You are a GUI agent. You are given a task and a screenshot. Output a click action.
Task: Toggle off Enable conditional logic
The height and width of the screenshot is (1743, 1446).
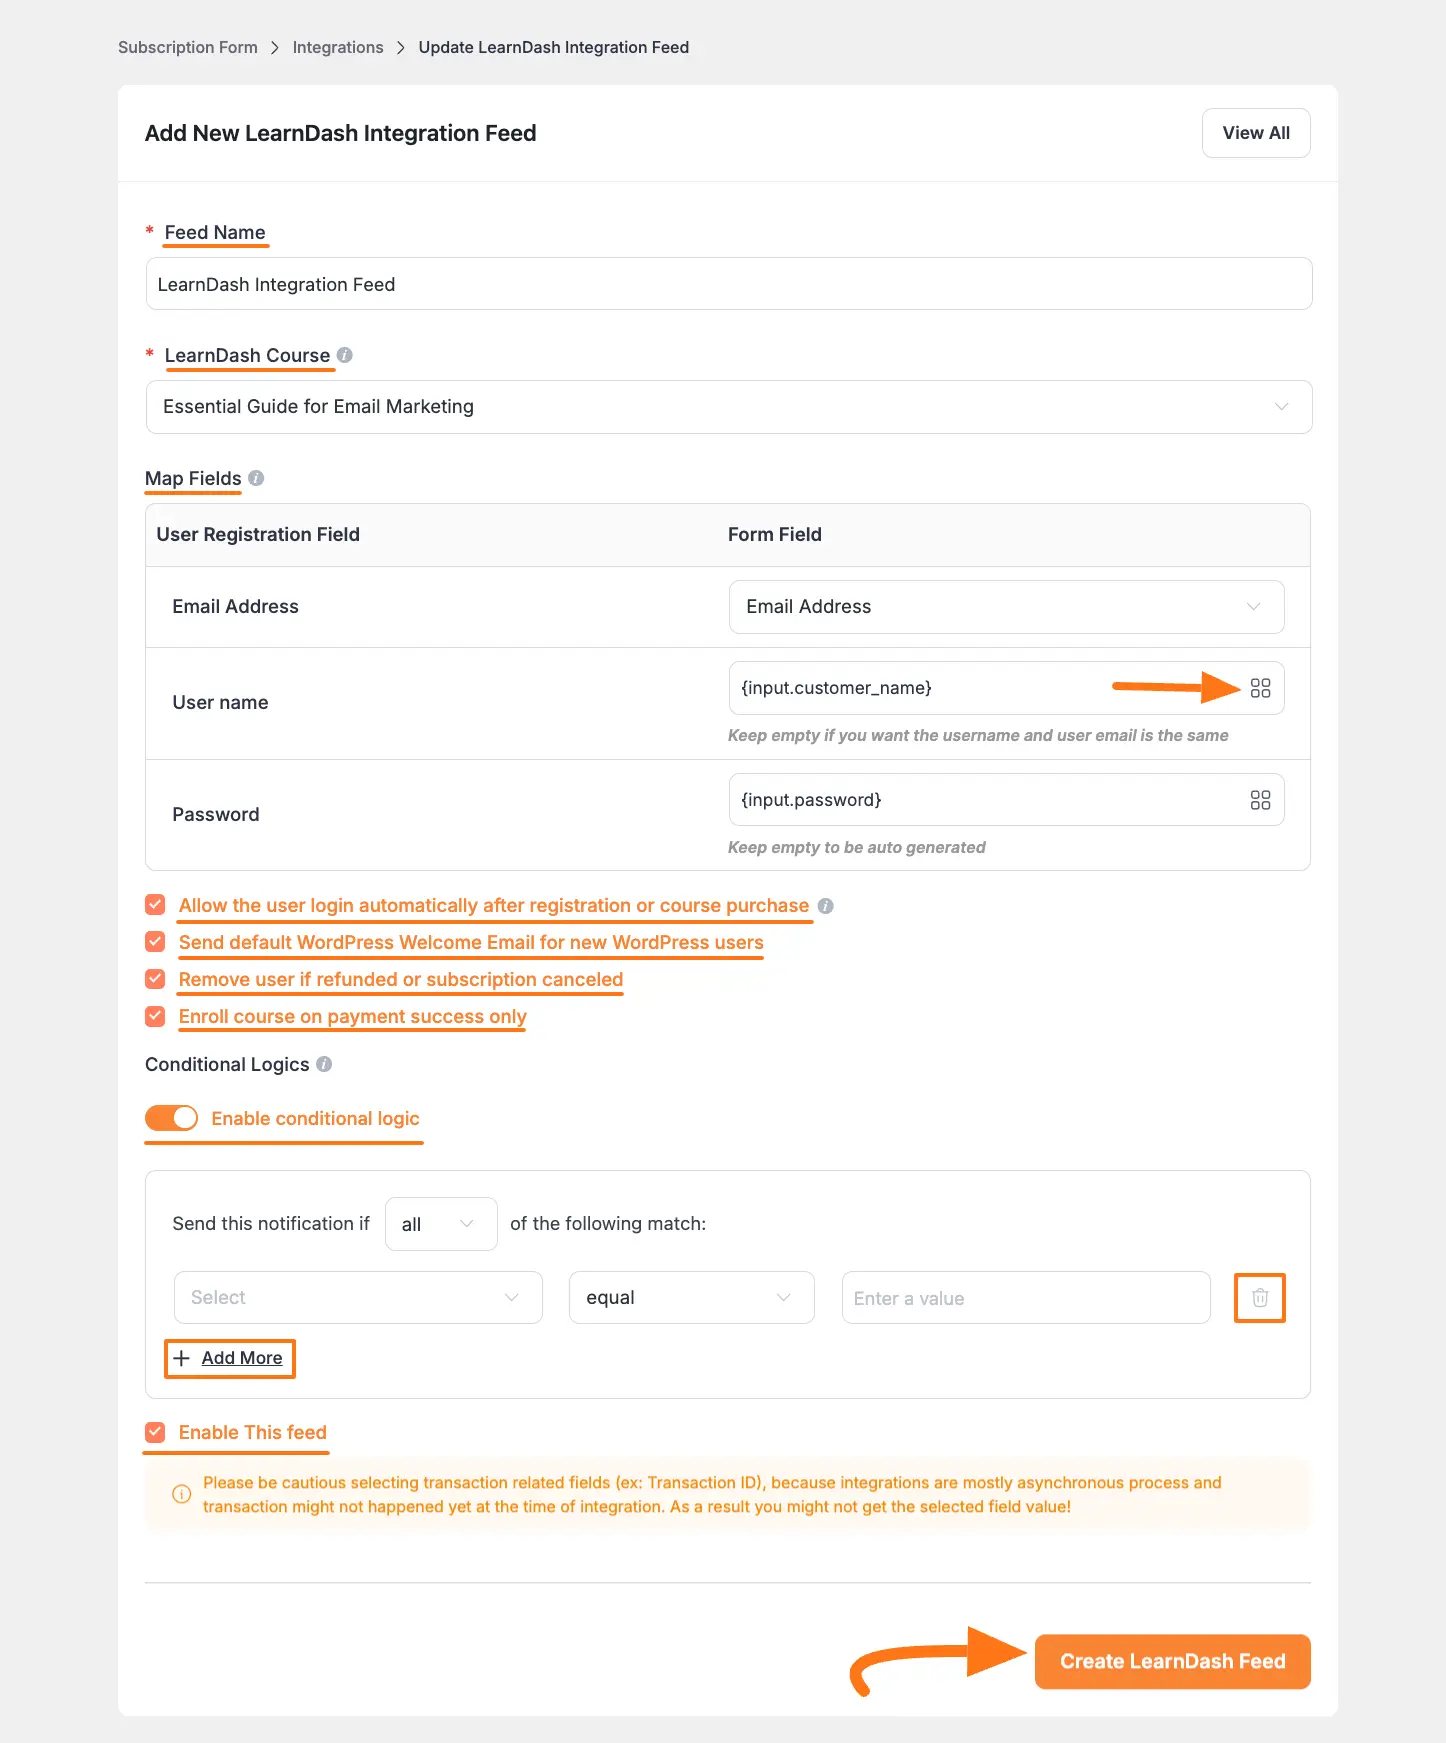[171, 1117]
